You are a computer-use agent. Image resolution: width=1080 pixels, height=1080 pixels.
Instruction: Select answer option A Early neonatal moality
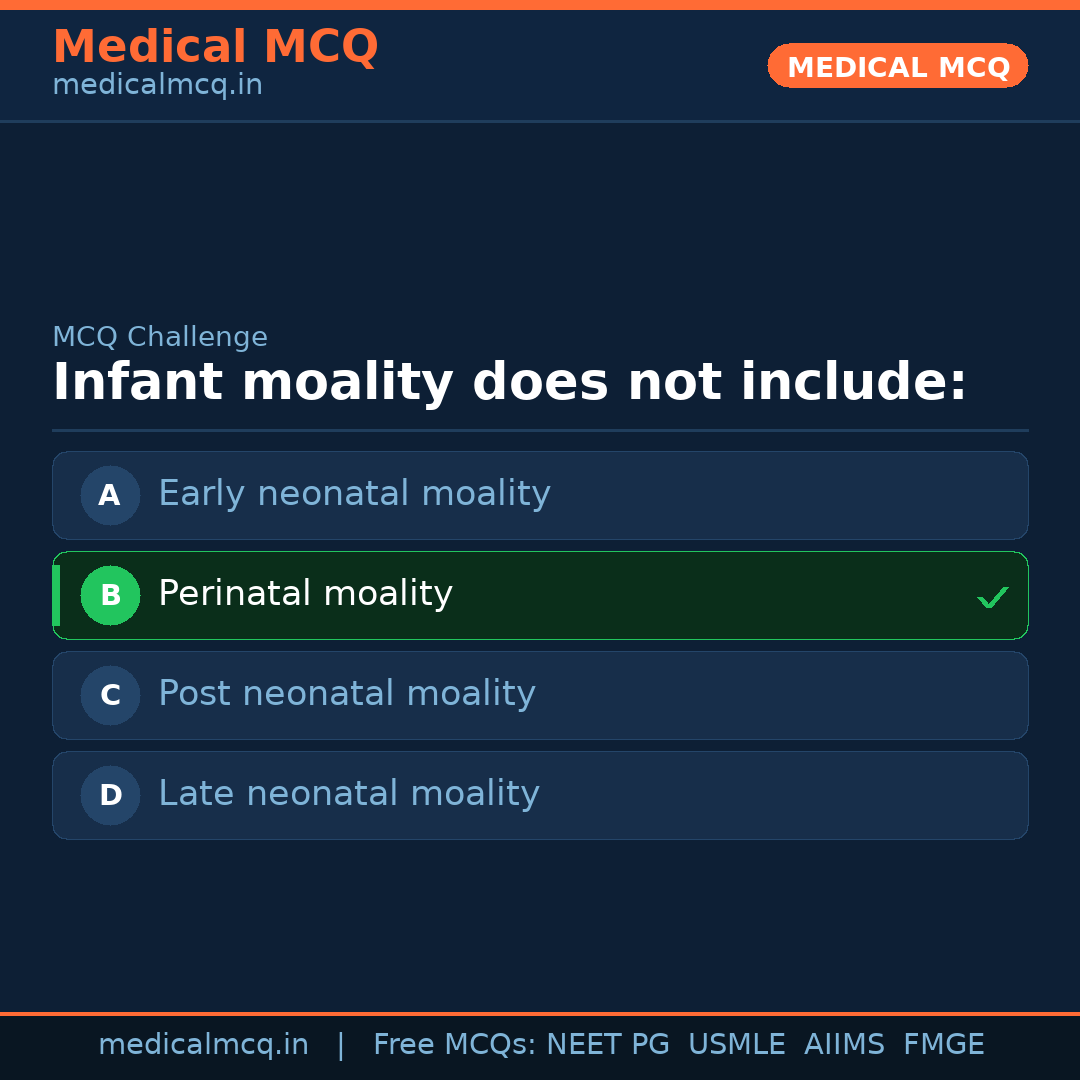(540, 495)
